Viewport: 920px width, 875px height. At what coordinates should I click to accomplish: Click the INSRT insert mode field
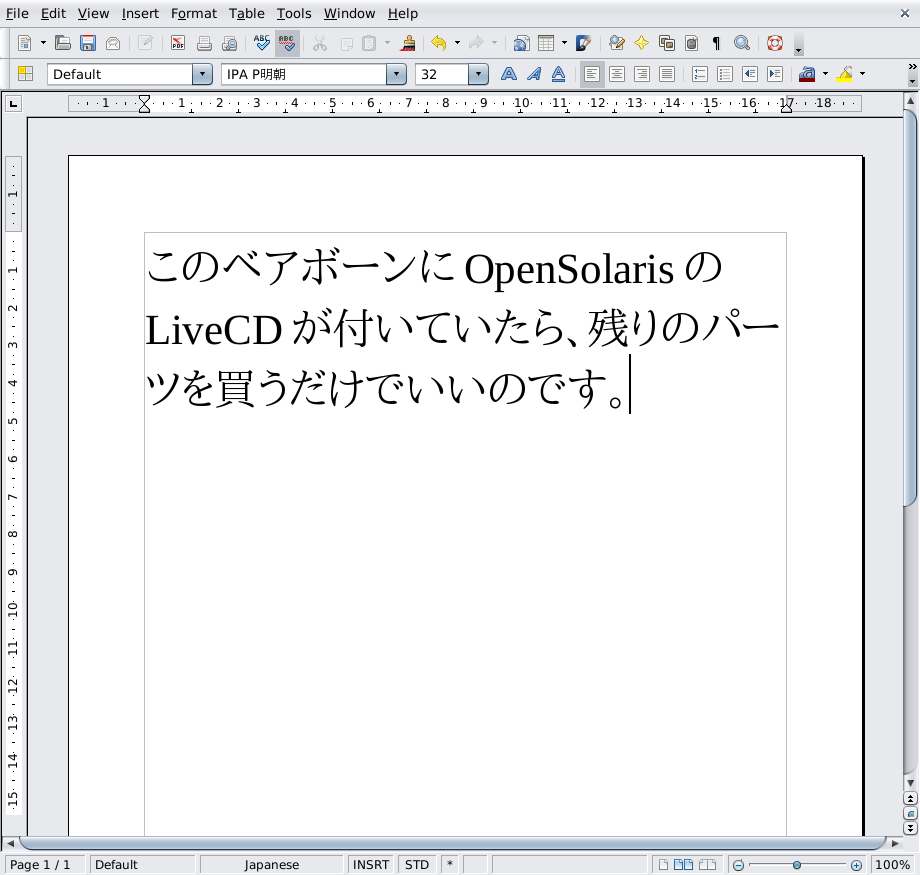coord(371,864)
